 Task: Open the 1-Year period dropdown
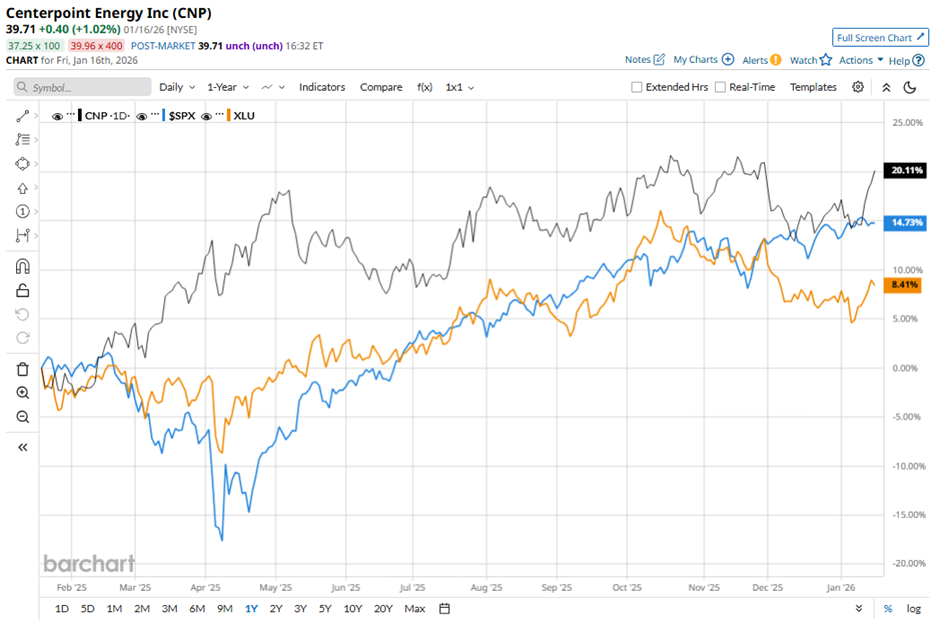(x=228, y=87)
